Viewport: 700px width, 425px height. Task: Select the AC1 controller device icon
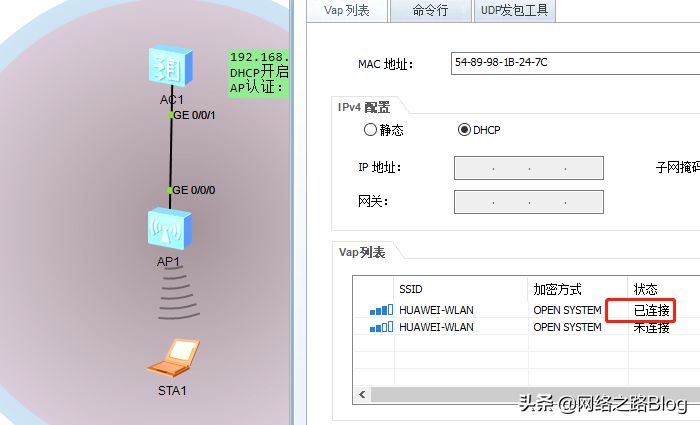click(171, 67)
